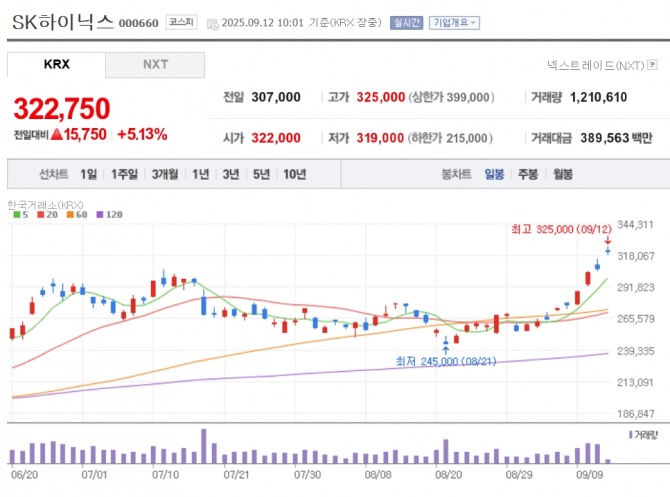Click the 최저 245,000 (08/21) label
This screenshot has height=497, width=670.
[x=446, y=362]
